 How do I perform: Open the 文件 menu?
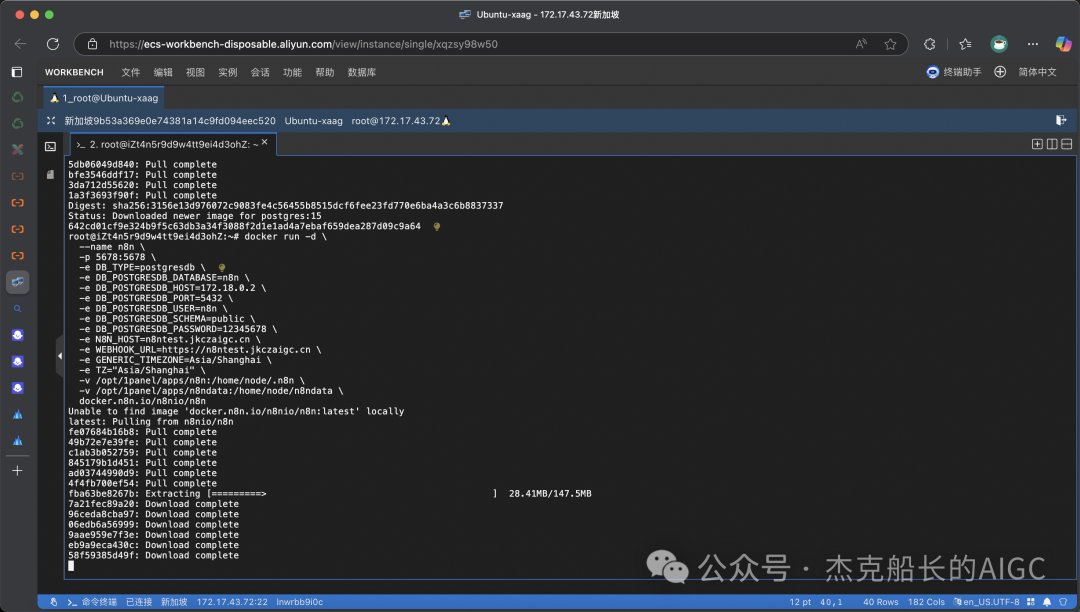[131, 72]
